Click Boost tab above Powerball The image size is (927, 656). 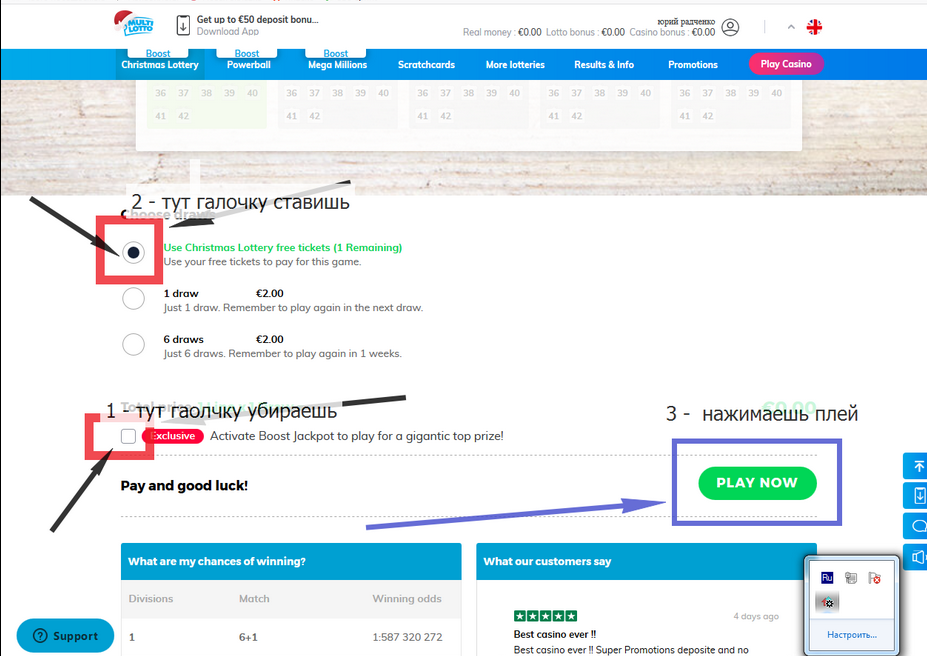click(x=247, y=54)
